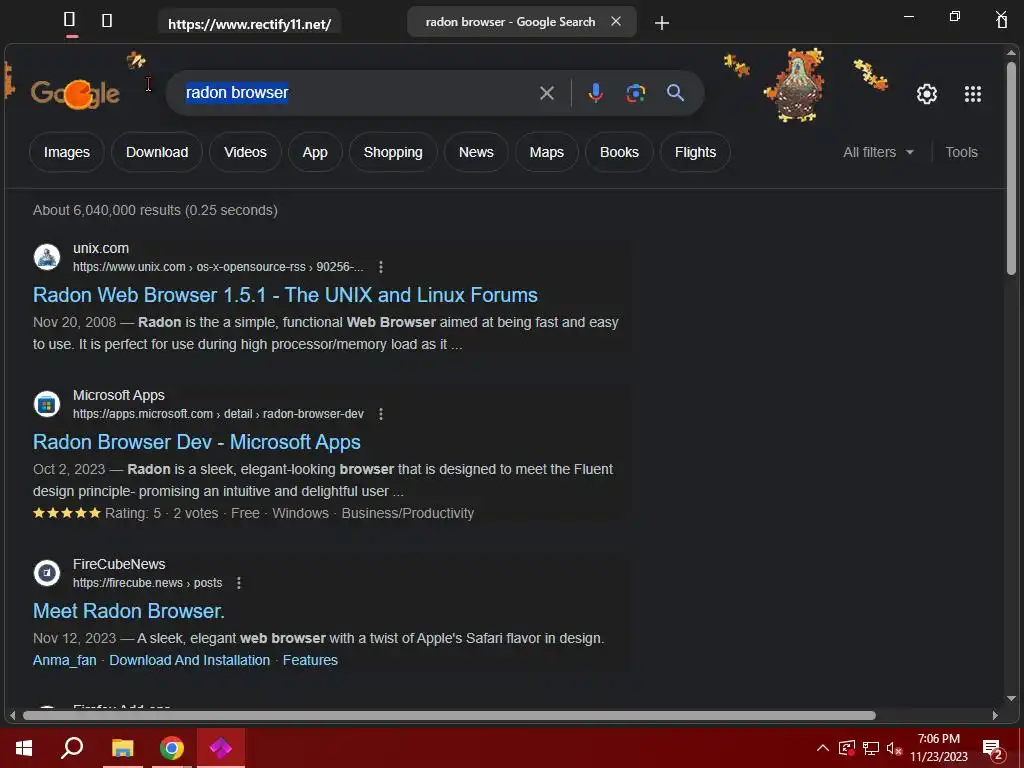1024x768 pixels.
Task: Open Google Chrome from the taskbar
Action: [172, 748]
